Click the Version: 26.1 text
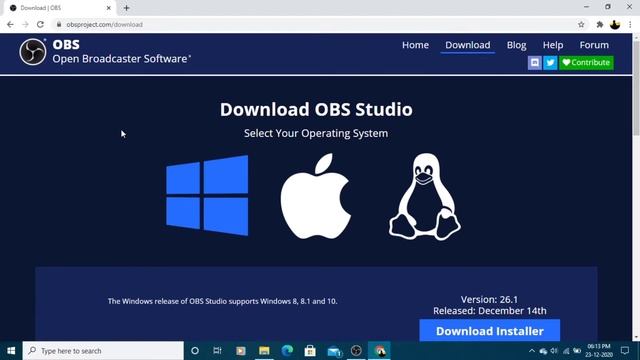The image size is (640, 360). pos(489,299)
